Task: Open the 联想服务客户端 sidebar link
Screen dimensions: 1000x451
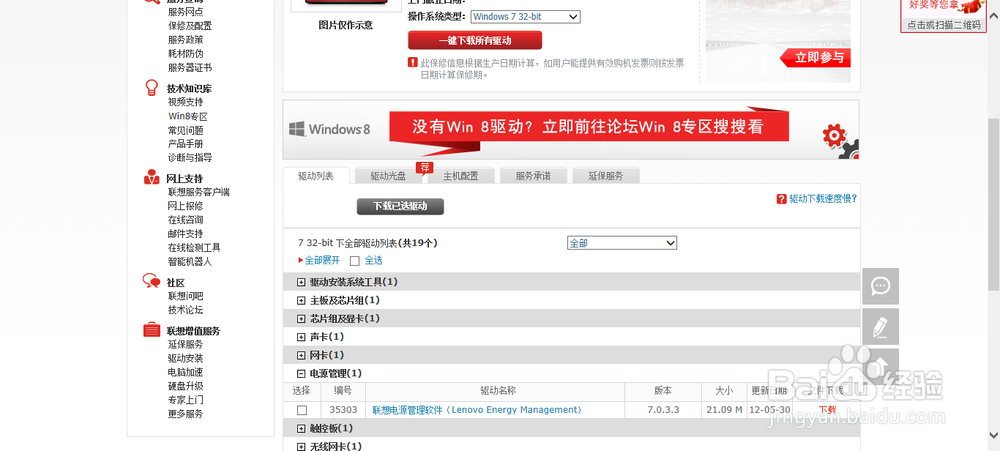Action: [199, 192]
